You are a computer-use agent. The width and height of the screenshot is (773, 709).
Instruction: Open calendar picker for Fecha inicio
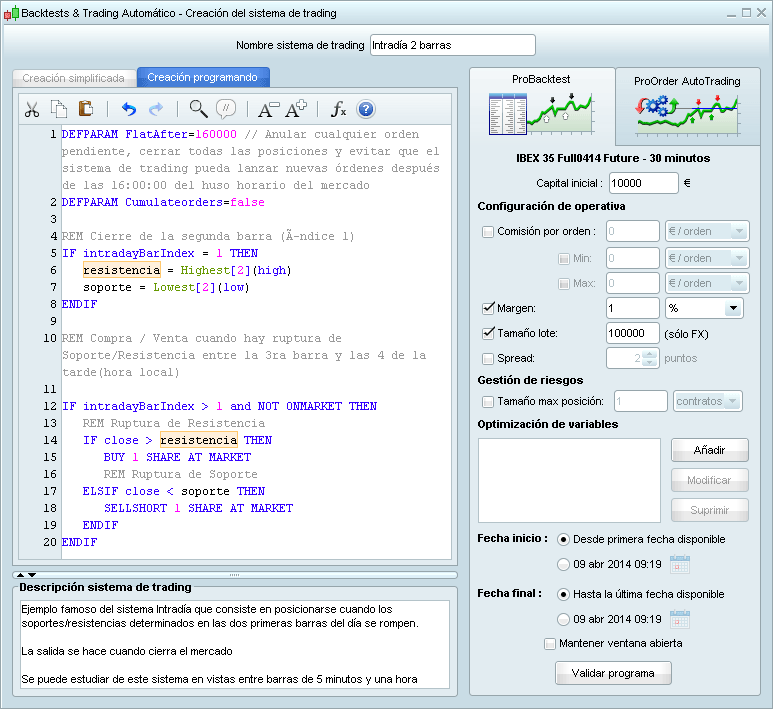click(680, 564)
